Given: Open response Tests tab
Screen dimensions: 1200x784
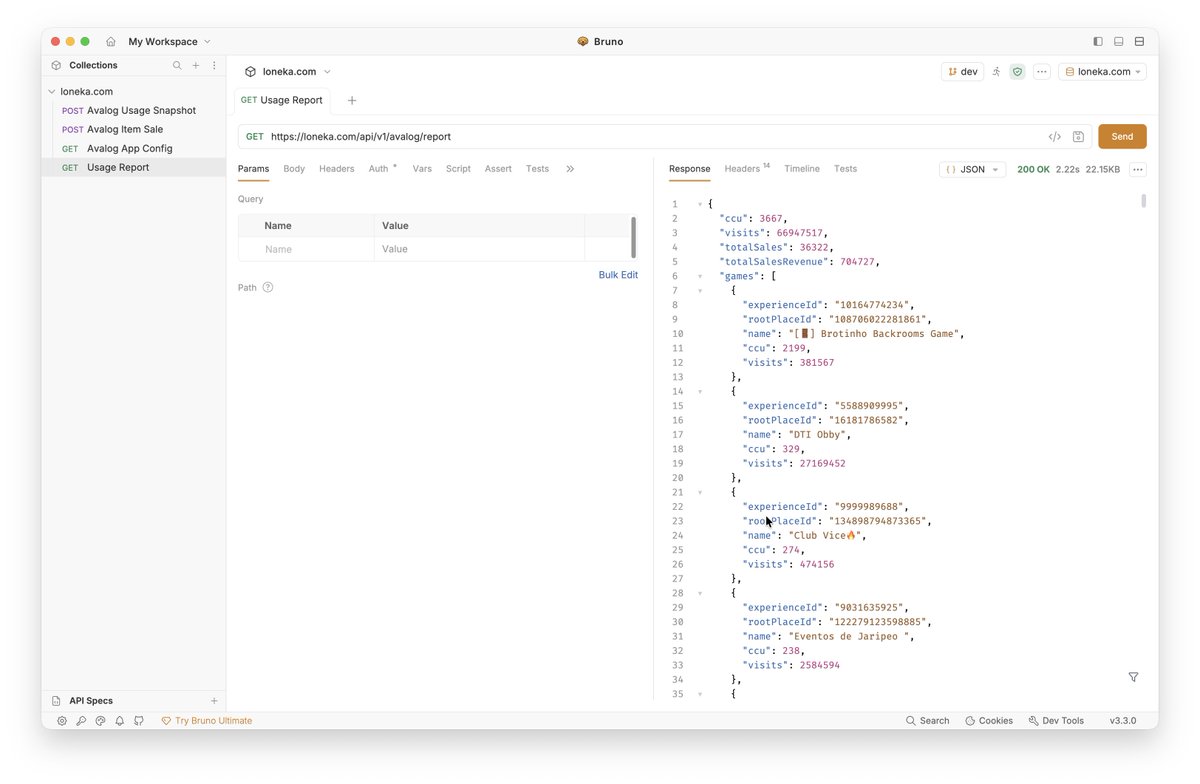Looking at the screenshot, I should (845, 169).
